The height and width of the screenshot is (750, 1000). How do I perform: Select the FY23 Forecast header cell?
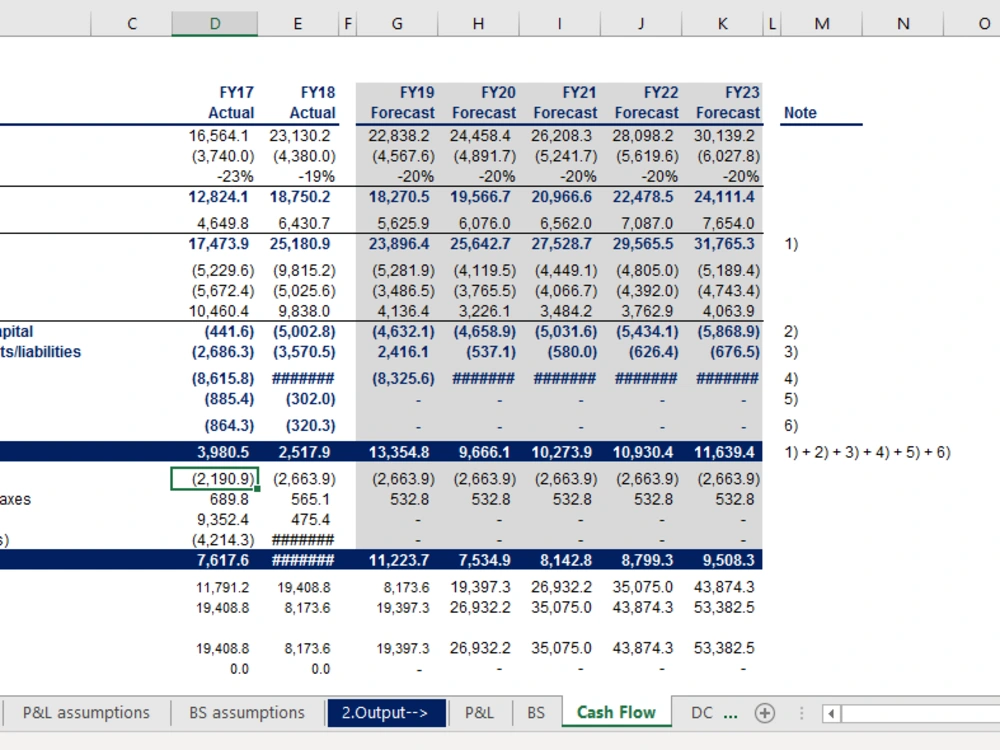click(728, 103)
